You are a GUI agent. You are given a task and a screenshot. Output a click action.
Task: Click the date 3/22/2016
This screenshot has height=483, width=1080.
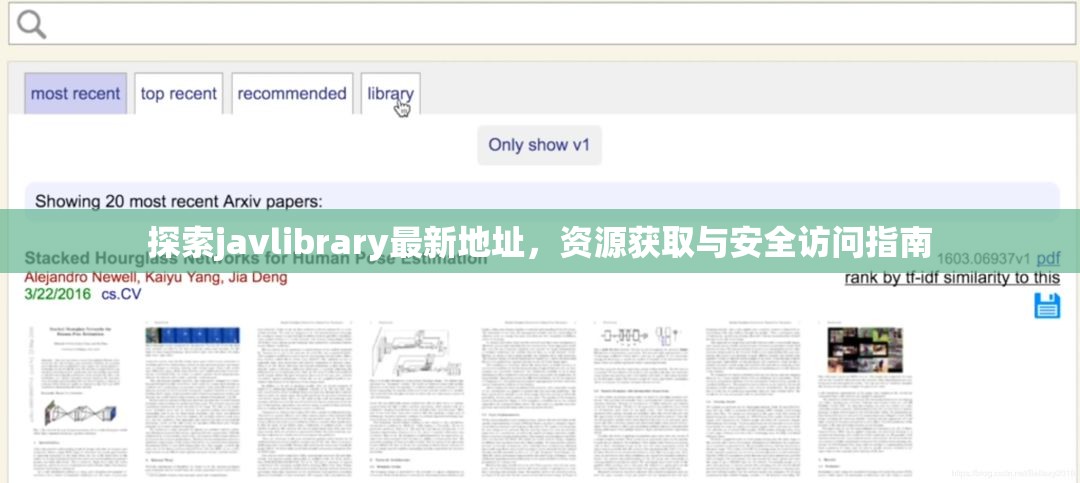click(58, 294)
